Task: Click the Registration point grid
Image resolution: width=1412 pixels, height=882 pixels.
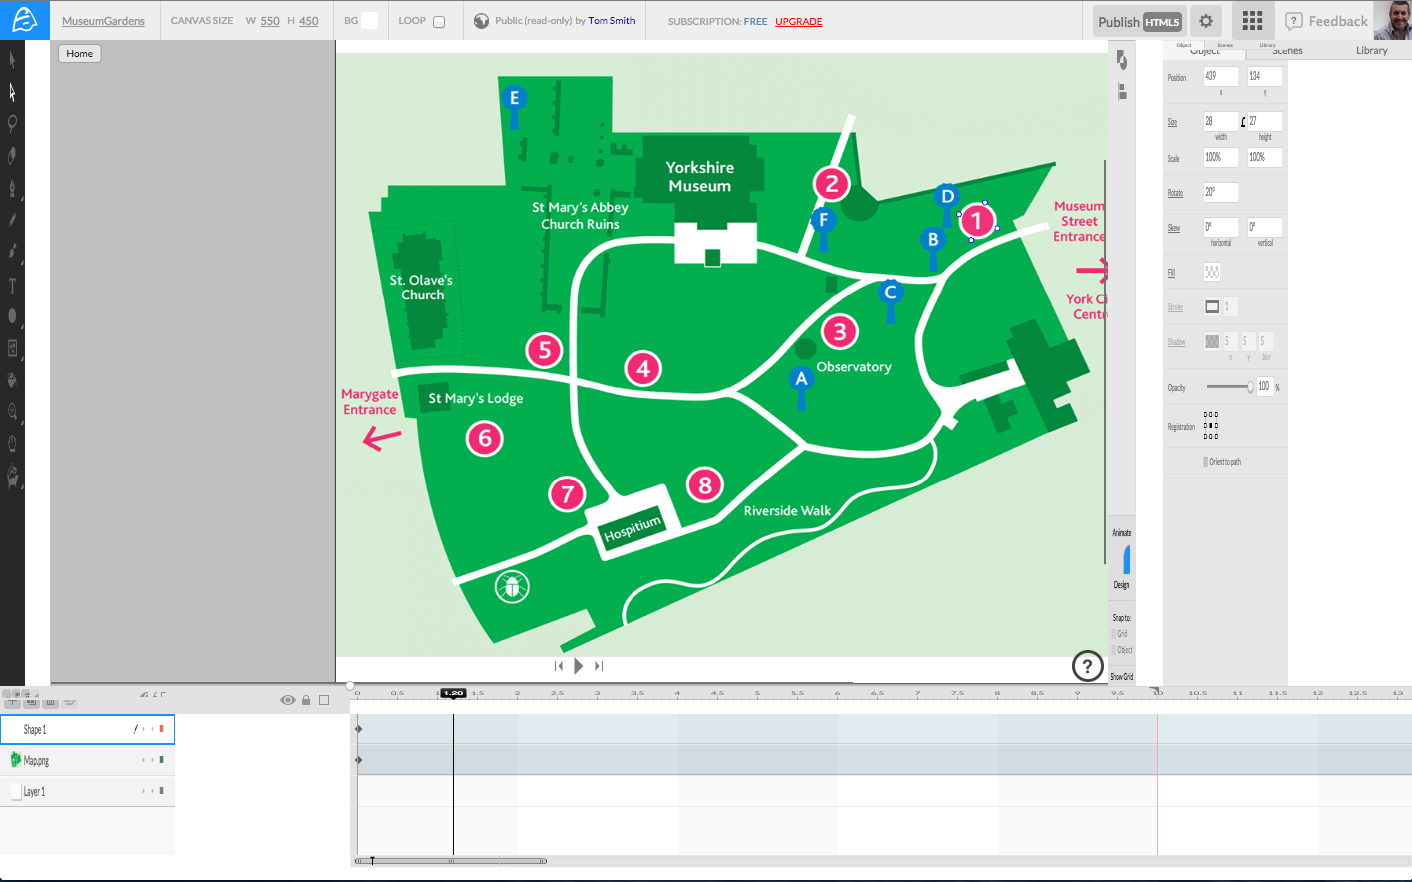Action: [x=1211, y=425]
